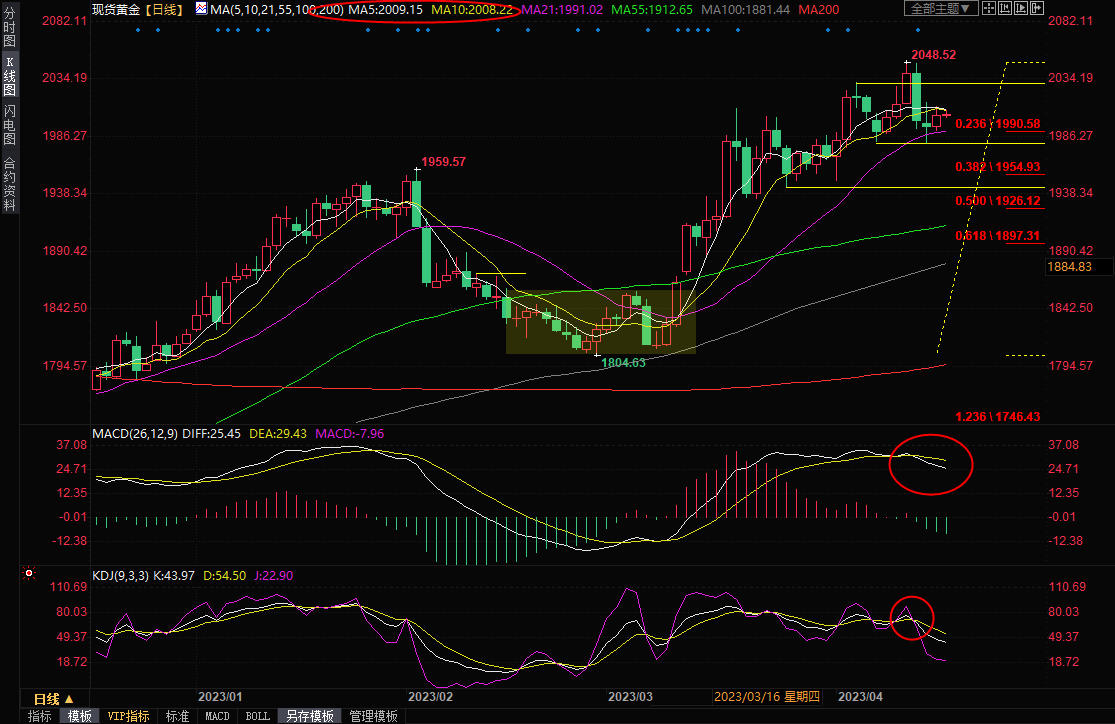The image size is (1115, 724).
Task: Click the KDJ(9,3,3) indicator label
Action: (x=121, y=575)
